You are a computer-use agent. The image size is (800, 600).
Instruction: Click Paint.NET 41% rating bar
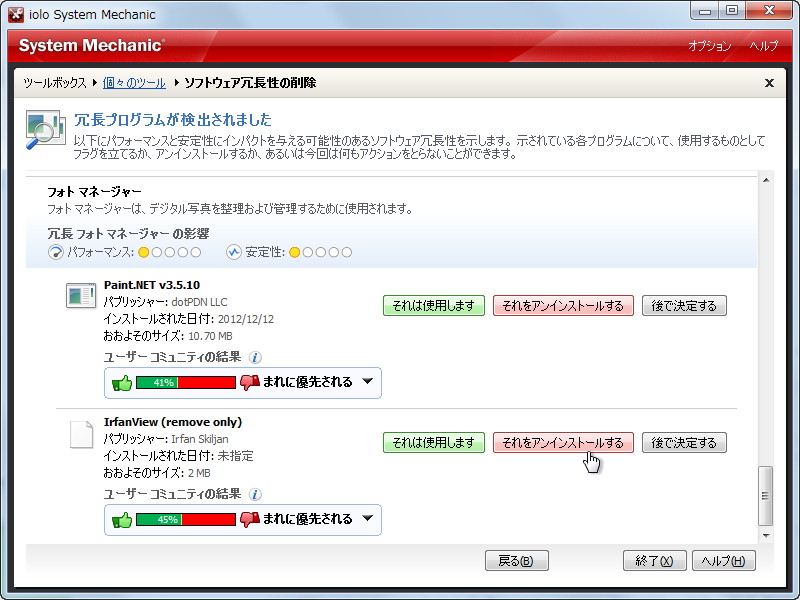[186, 383]
